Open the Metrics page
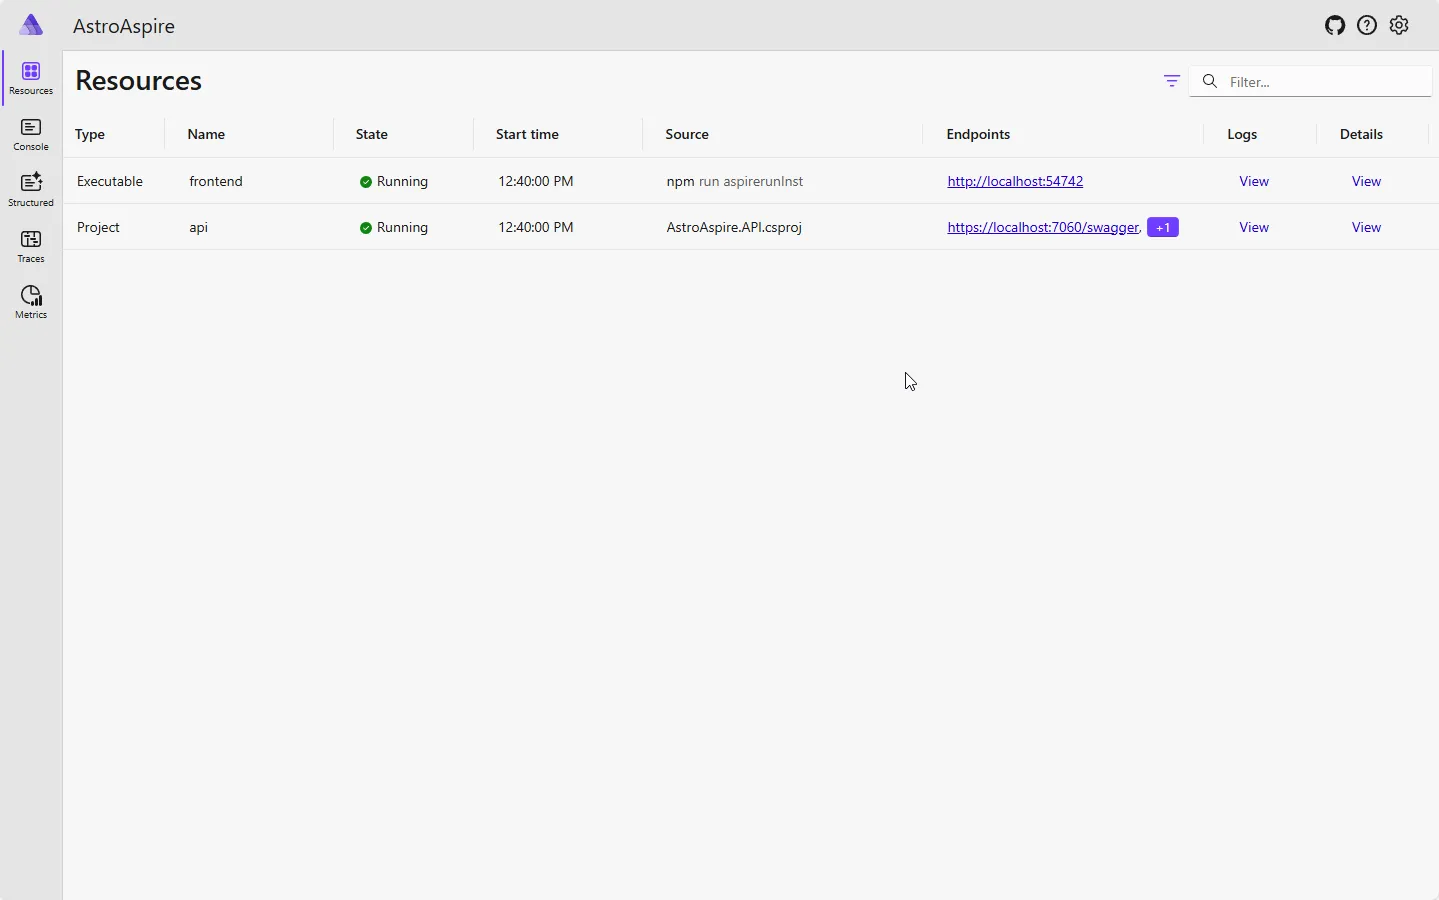The image size is (1439, 900). [x=31, y=302]
